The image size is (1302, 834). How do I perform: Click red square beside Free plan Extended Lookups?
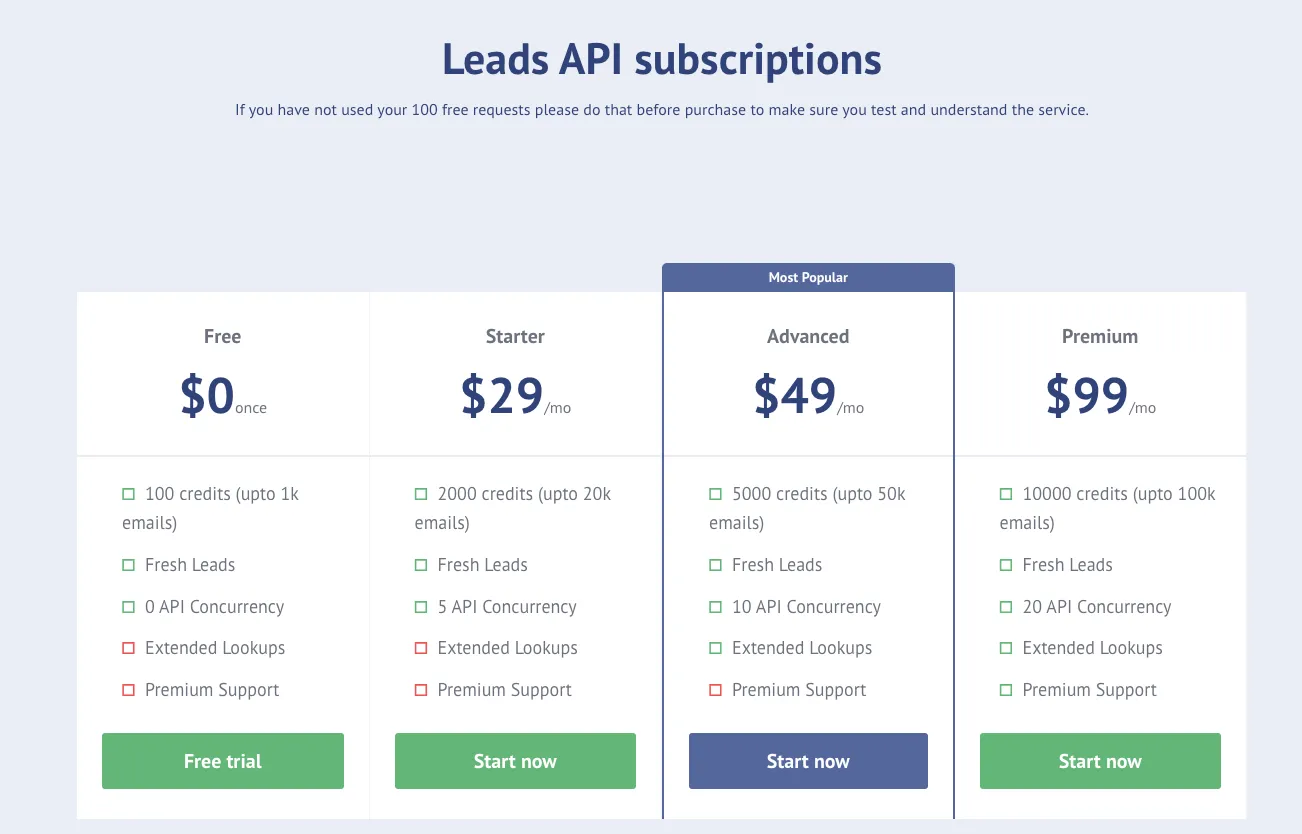(x=128, y=648)
